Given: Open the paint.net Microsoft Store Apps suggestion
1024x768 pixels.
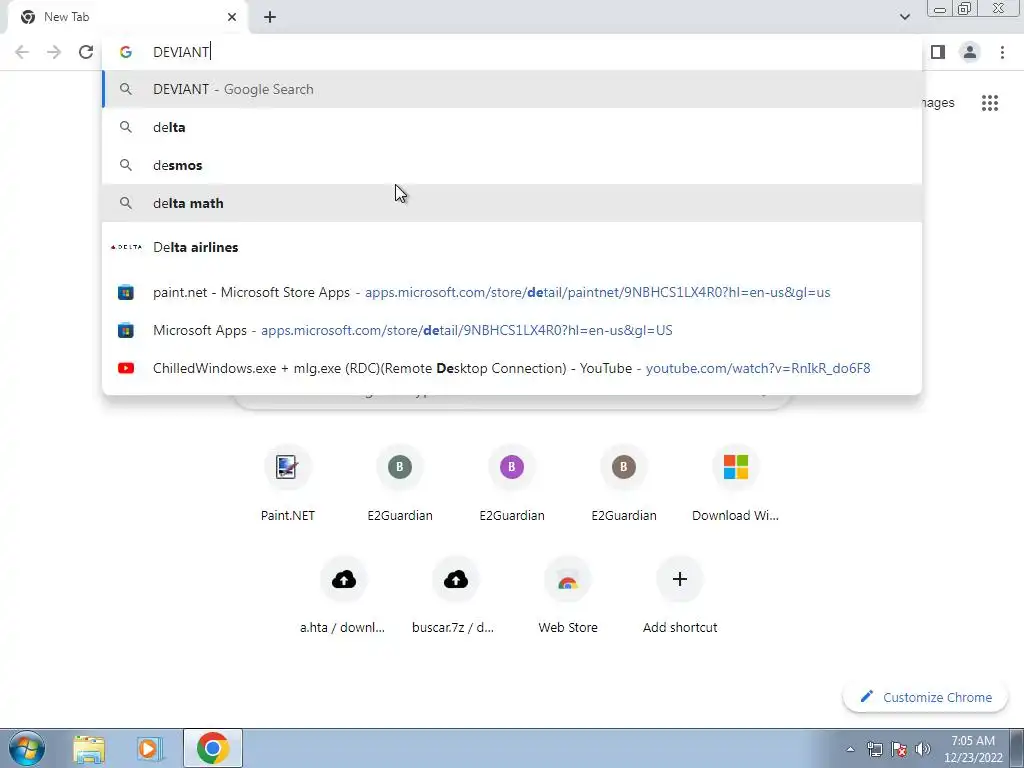Looking at the screenshot, I should pyautogui.click(x=512, y=293).
